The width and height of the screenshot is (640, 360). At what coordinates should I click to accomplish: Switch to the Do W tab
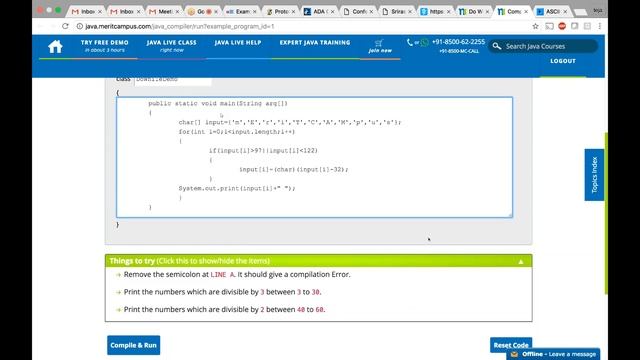[x=473, y=11]
